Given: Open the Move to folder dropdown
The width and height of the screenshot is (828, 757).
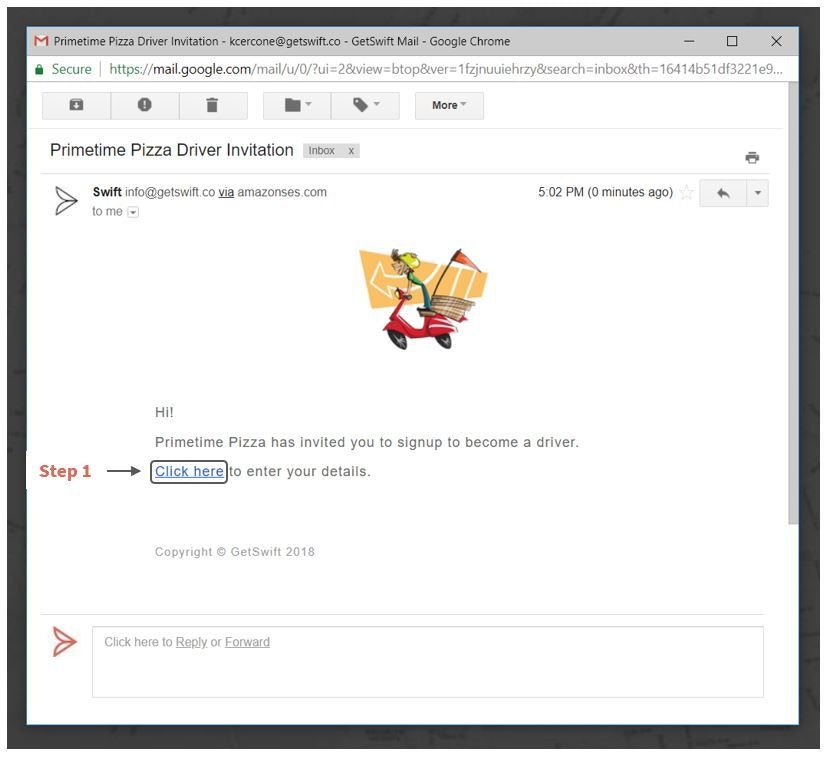Looking at the screenshot, I should 297,106.
